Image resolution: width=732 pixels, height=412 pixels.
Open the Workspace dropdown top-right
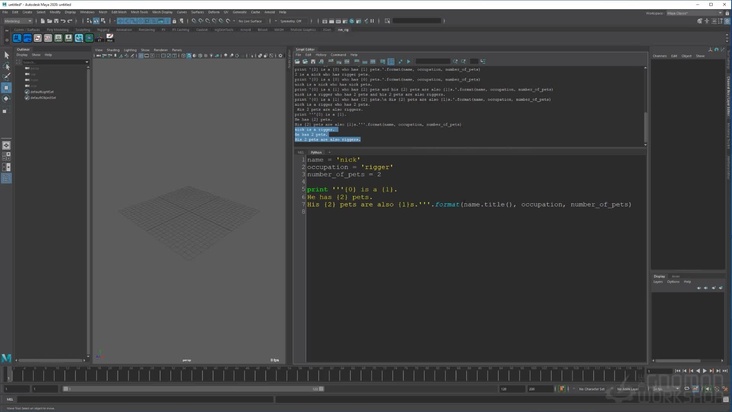pos(694,13)
